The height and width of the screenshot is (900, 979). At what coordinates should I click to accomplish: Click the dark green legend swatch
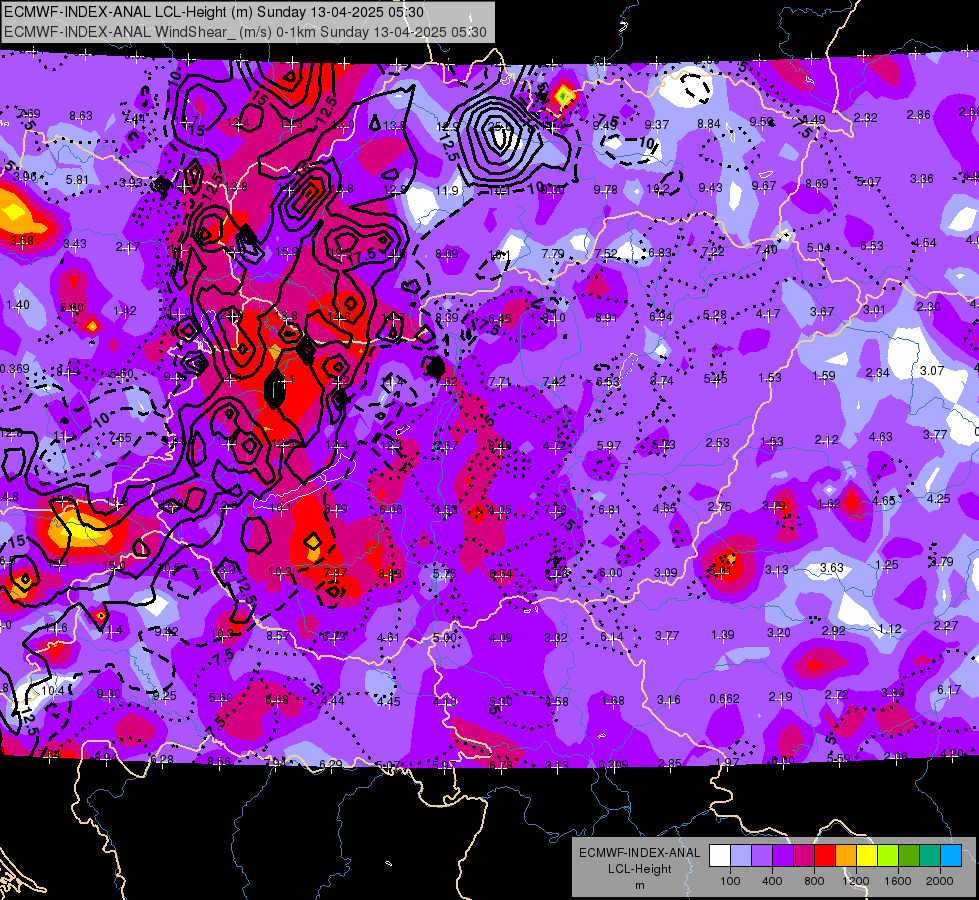tap(909, 856)
